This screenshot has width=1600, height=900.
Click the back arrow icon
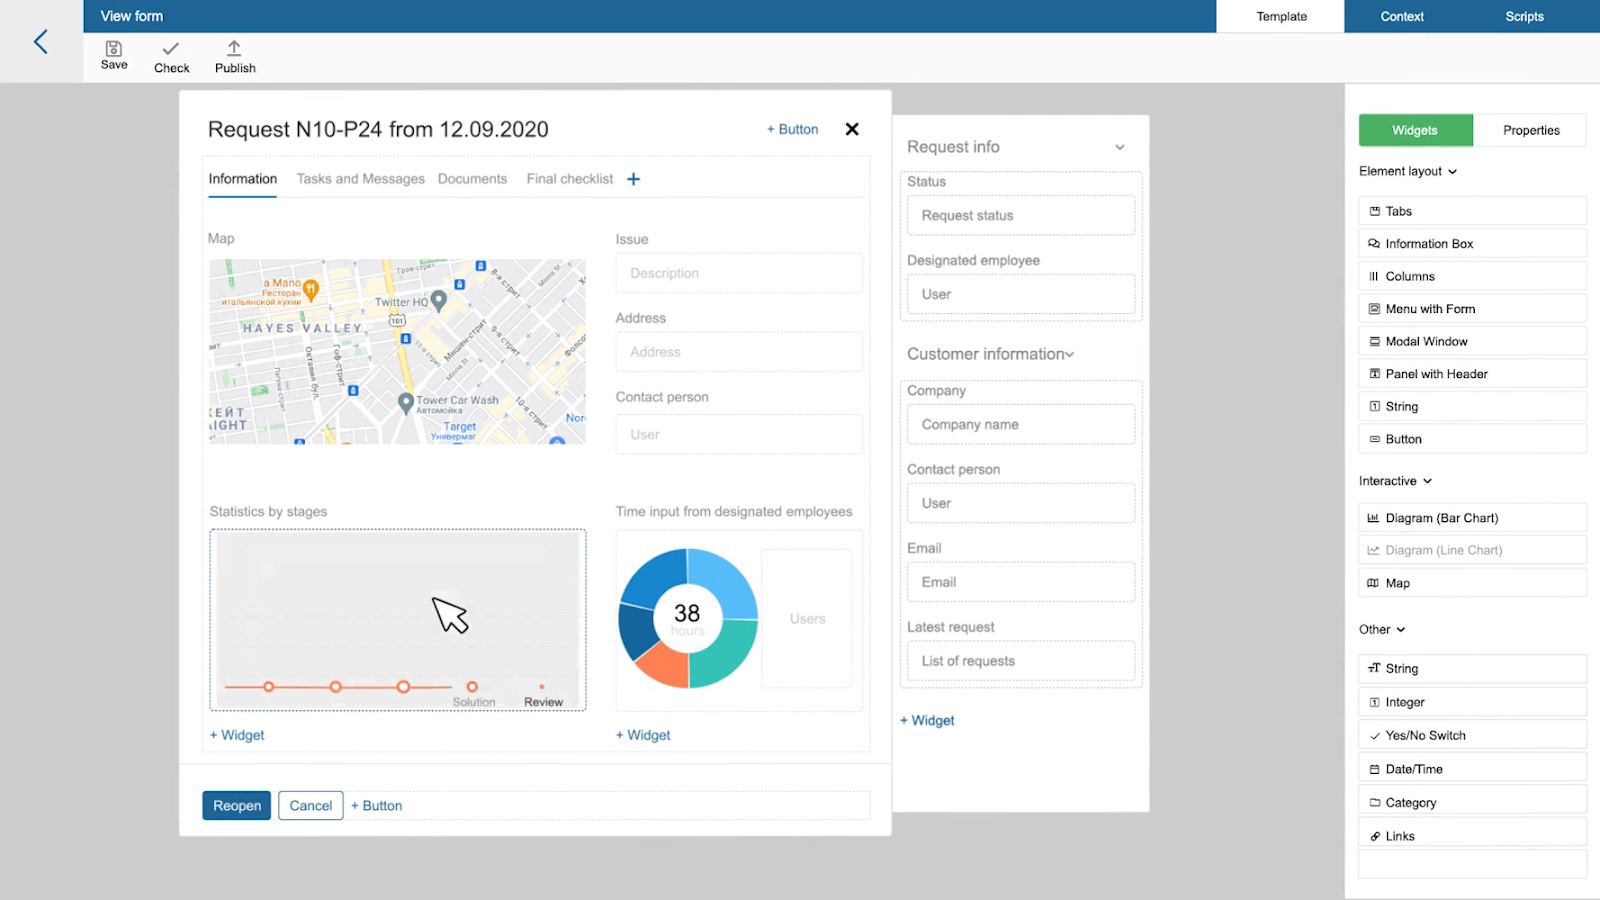click(x=41, y=41)
